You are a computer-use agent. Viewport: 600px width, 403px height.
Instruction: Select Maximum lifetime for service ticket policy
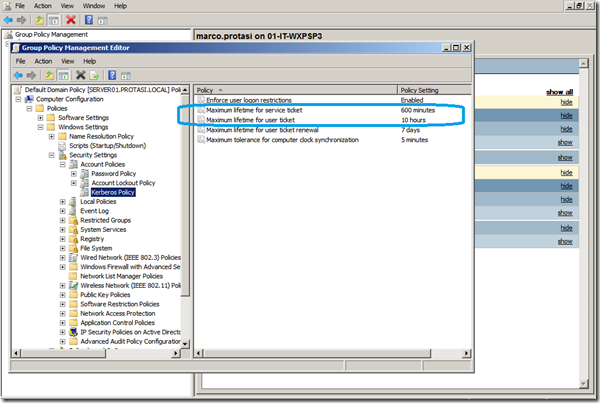tap(254, 110)
